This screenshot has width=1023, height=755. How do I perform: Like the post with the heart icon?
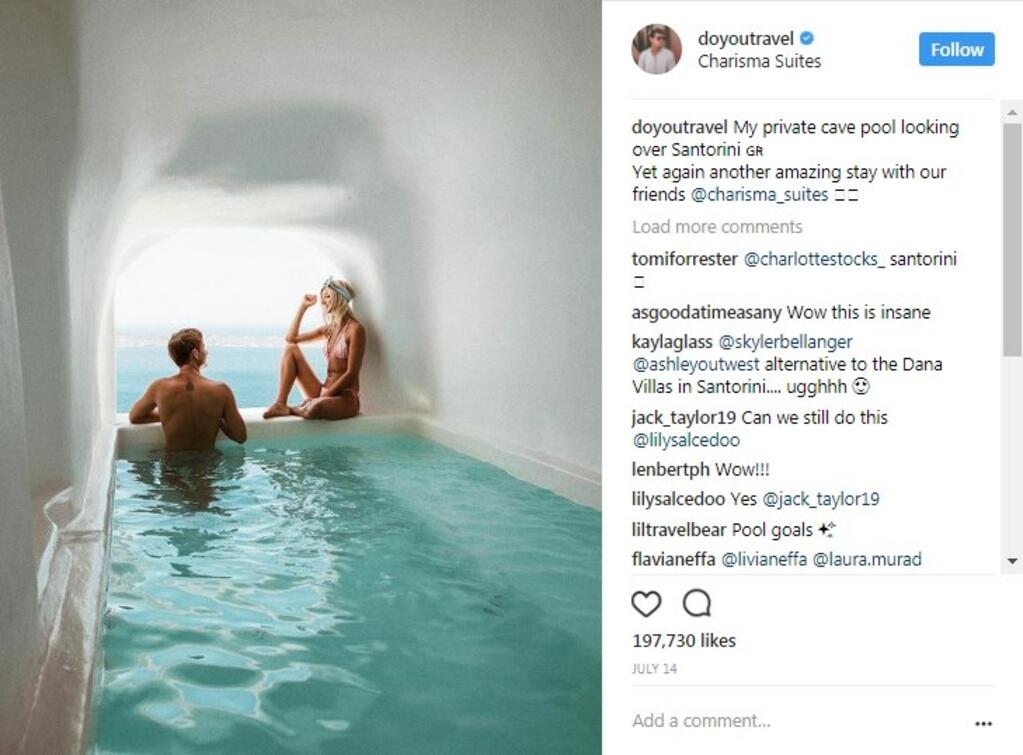click(x=646, y=604)
